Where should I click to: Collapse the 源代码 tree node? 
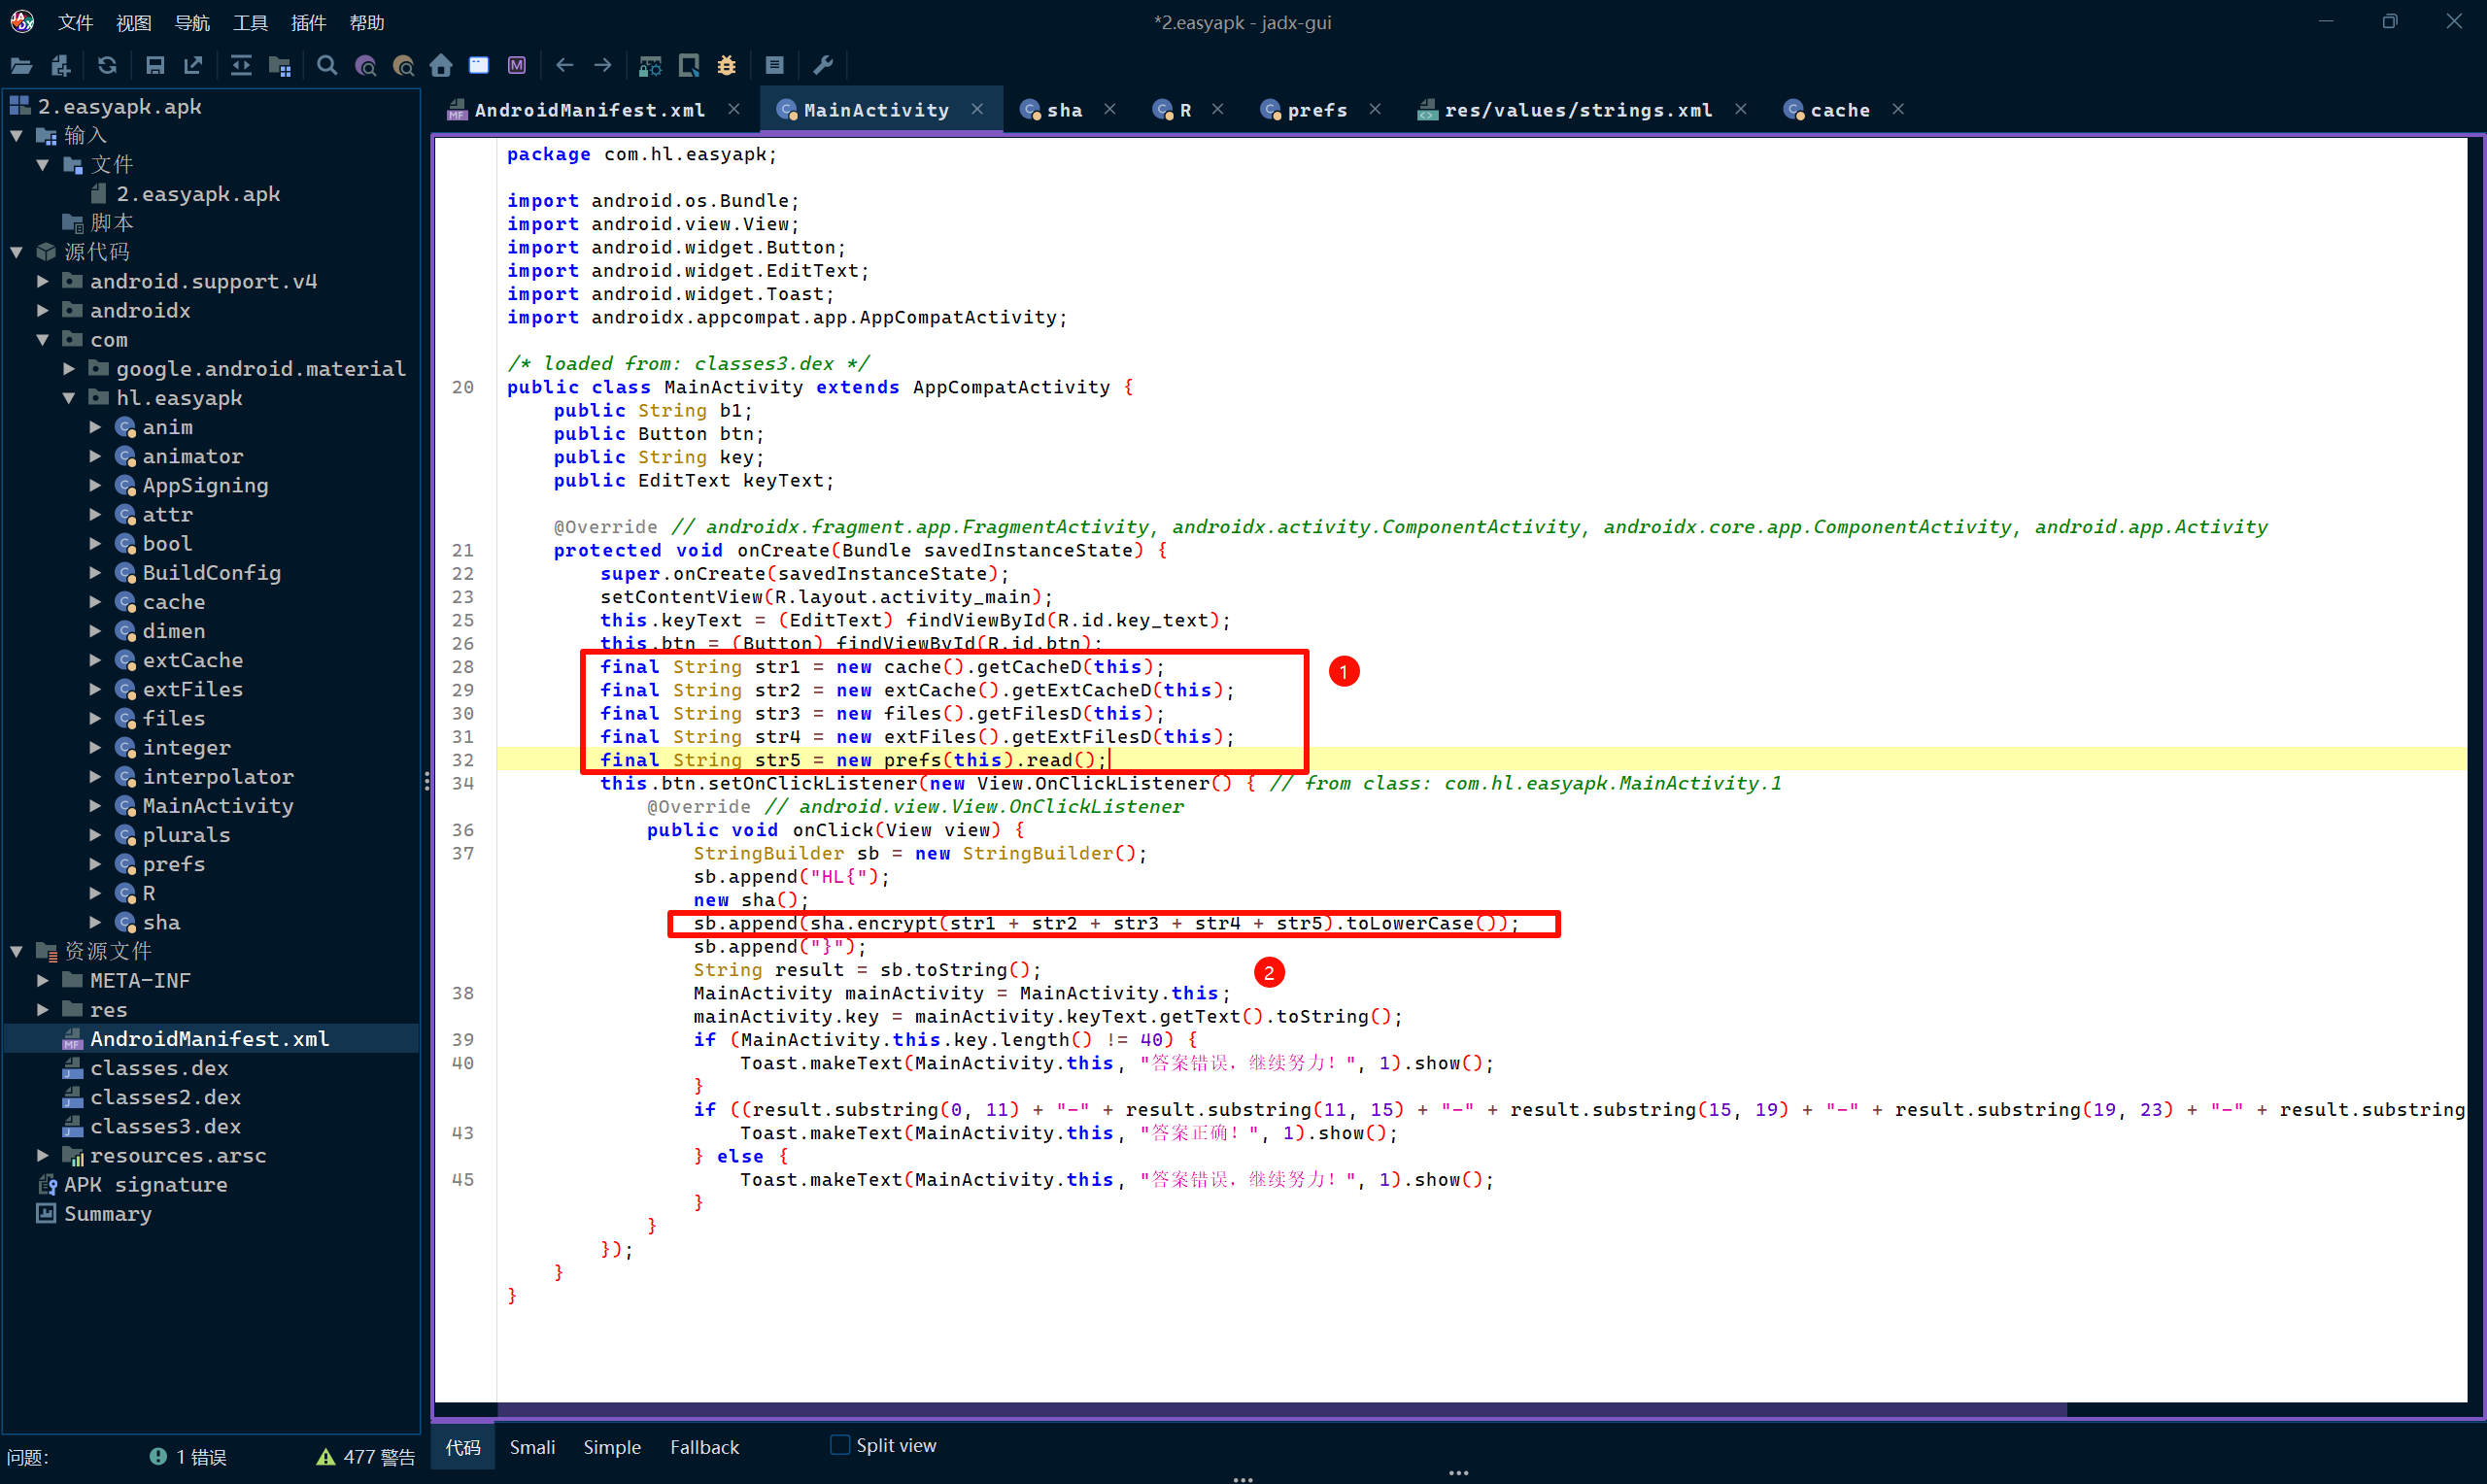point(17,252)
